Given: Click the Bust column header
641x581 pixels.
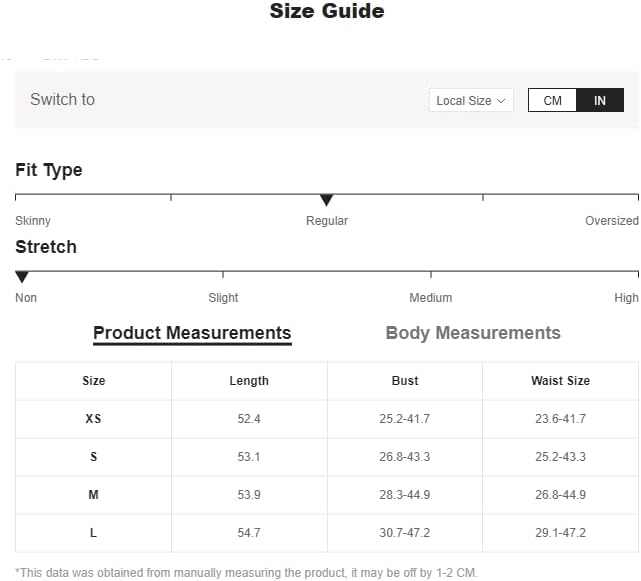Looking at the screenshot, I should [405, 381].
